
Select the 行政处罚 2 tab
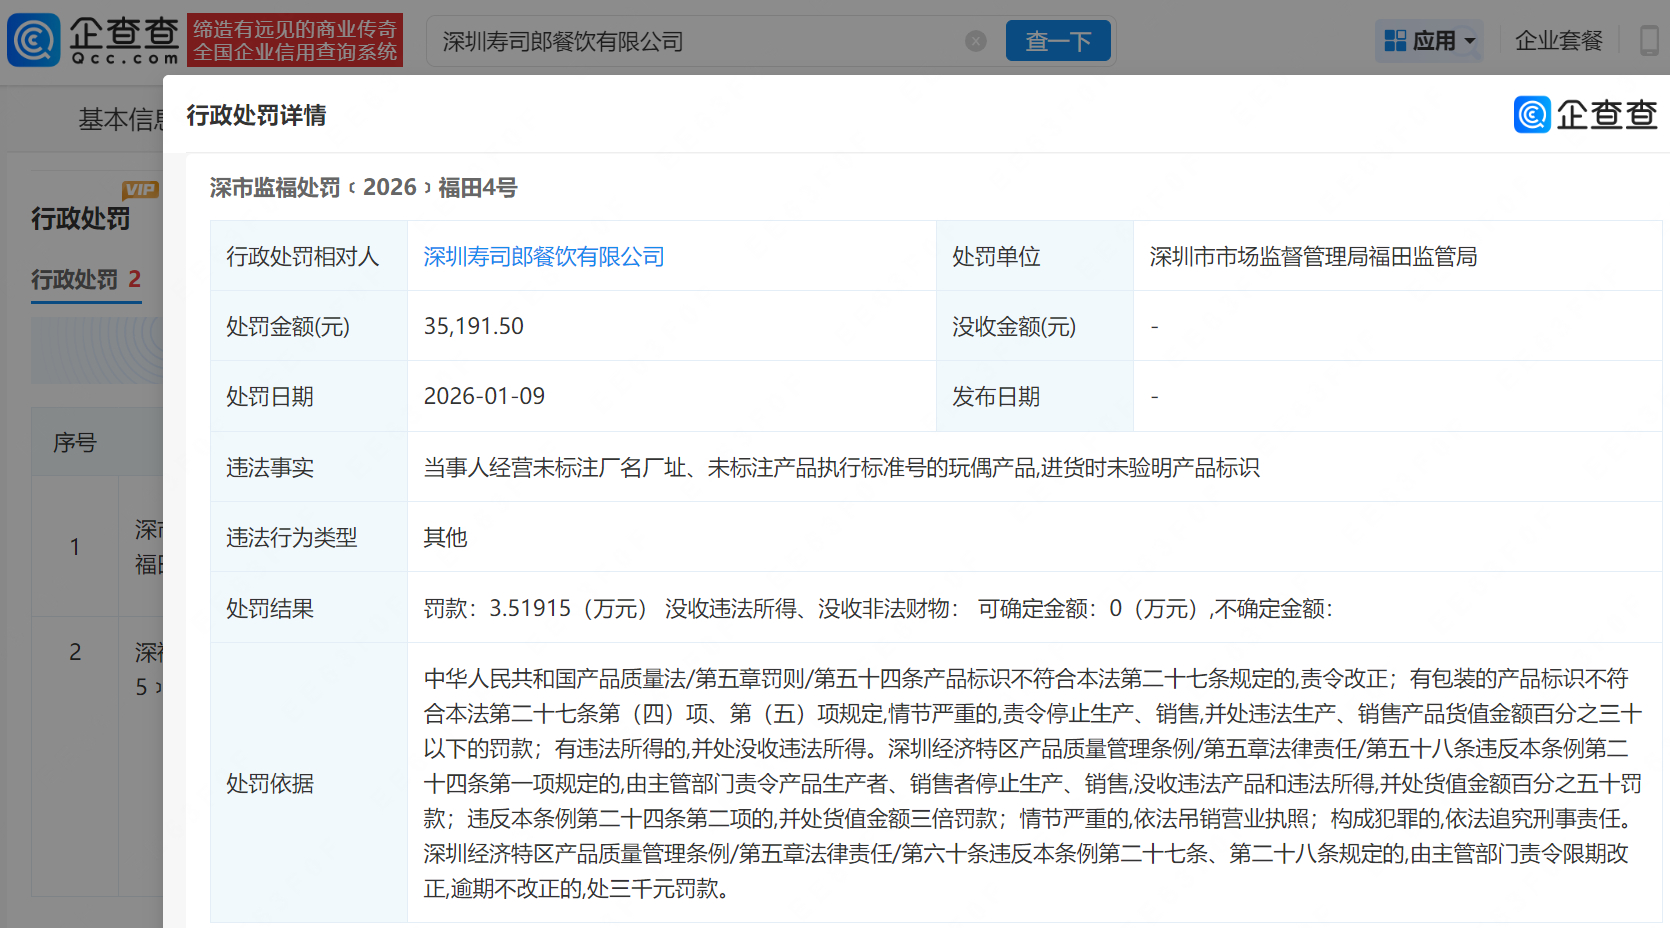coord(86,280)
